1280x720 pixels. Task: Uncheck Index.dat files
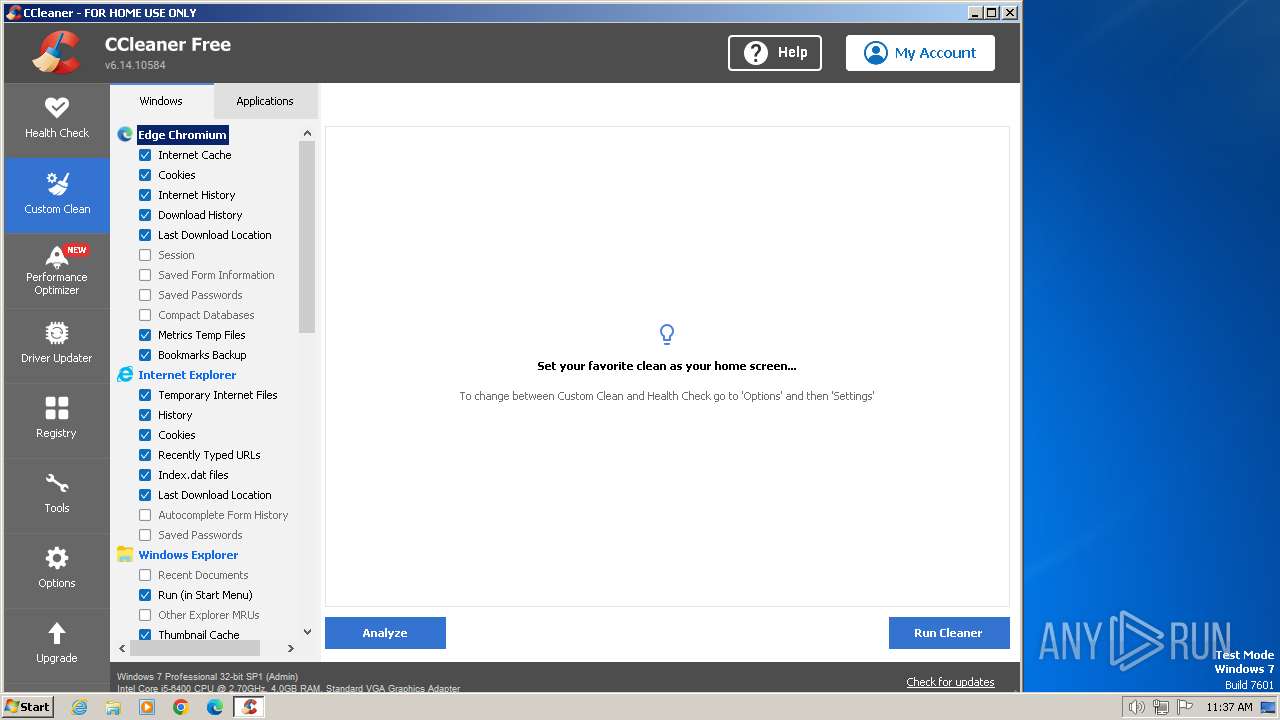(x=145, y=475)
